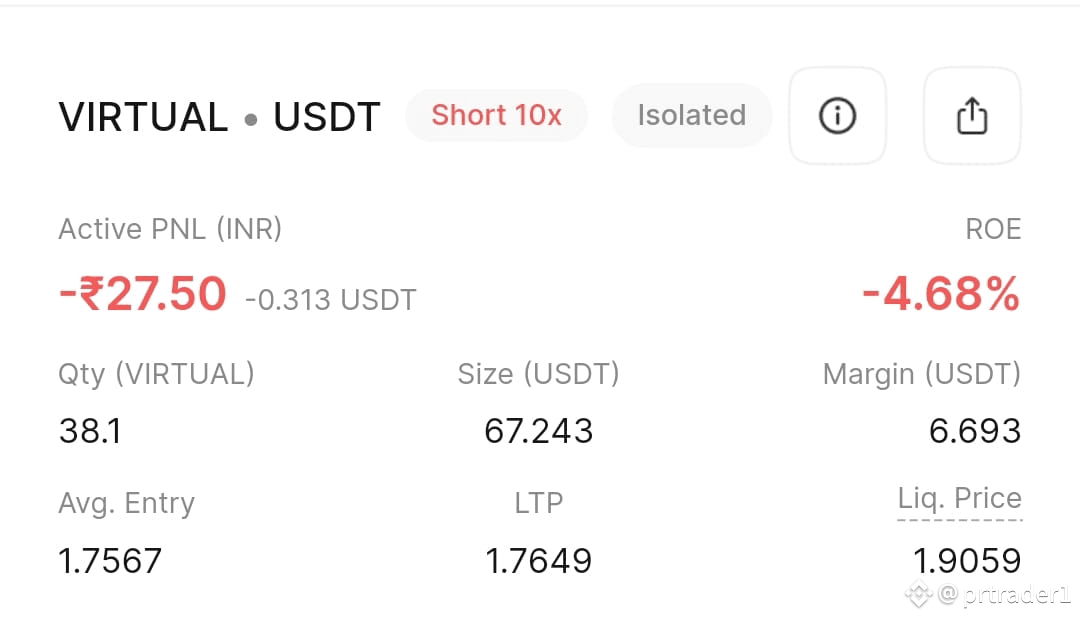This screenshot has width=1080, height=619.
Task: Click the LTP value 1.7649
Action: 539,560
